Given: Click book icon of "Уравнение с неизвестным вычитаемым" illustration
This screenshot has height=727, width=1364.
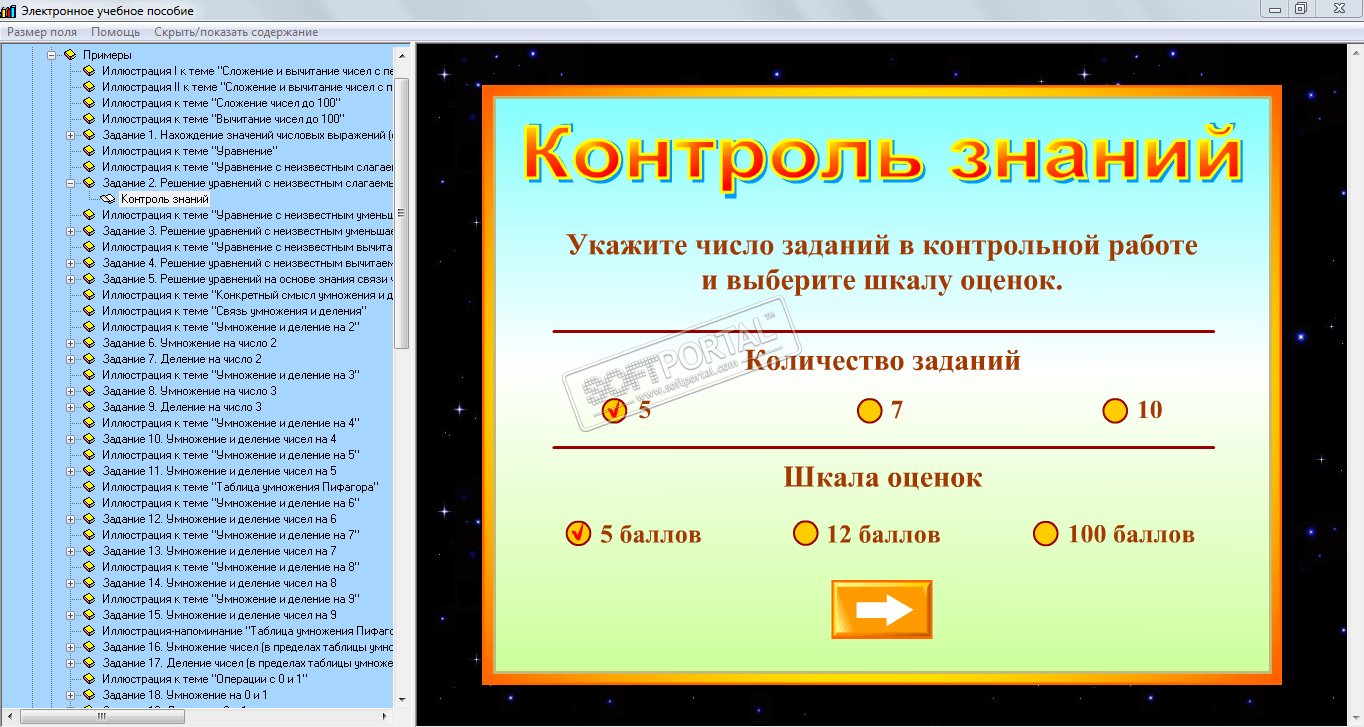Looking at the screenshot, I should [89, 247].
